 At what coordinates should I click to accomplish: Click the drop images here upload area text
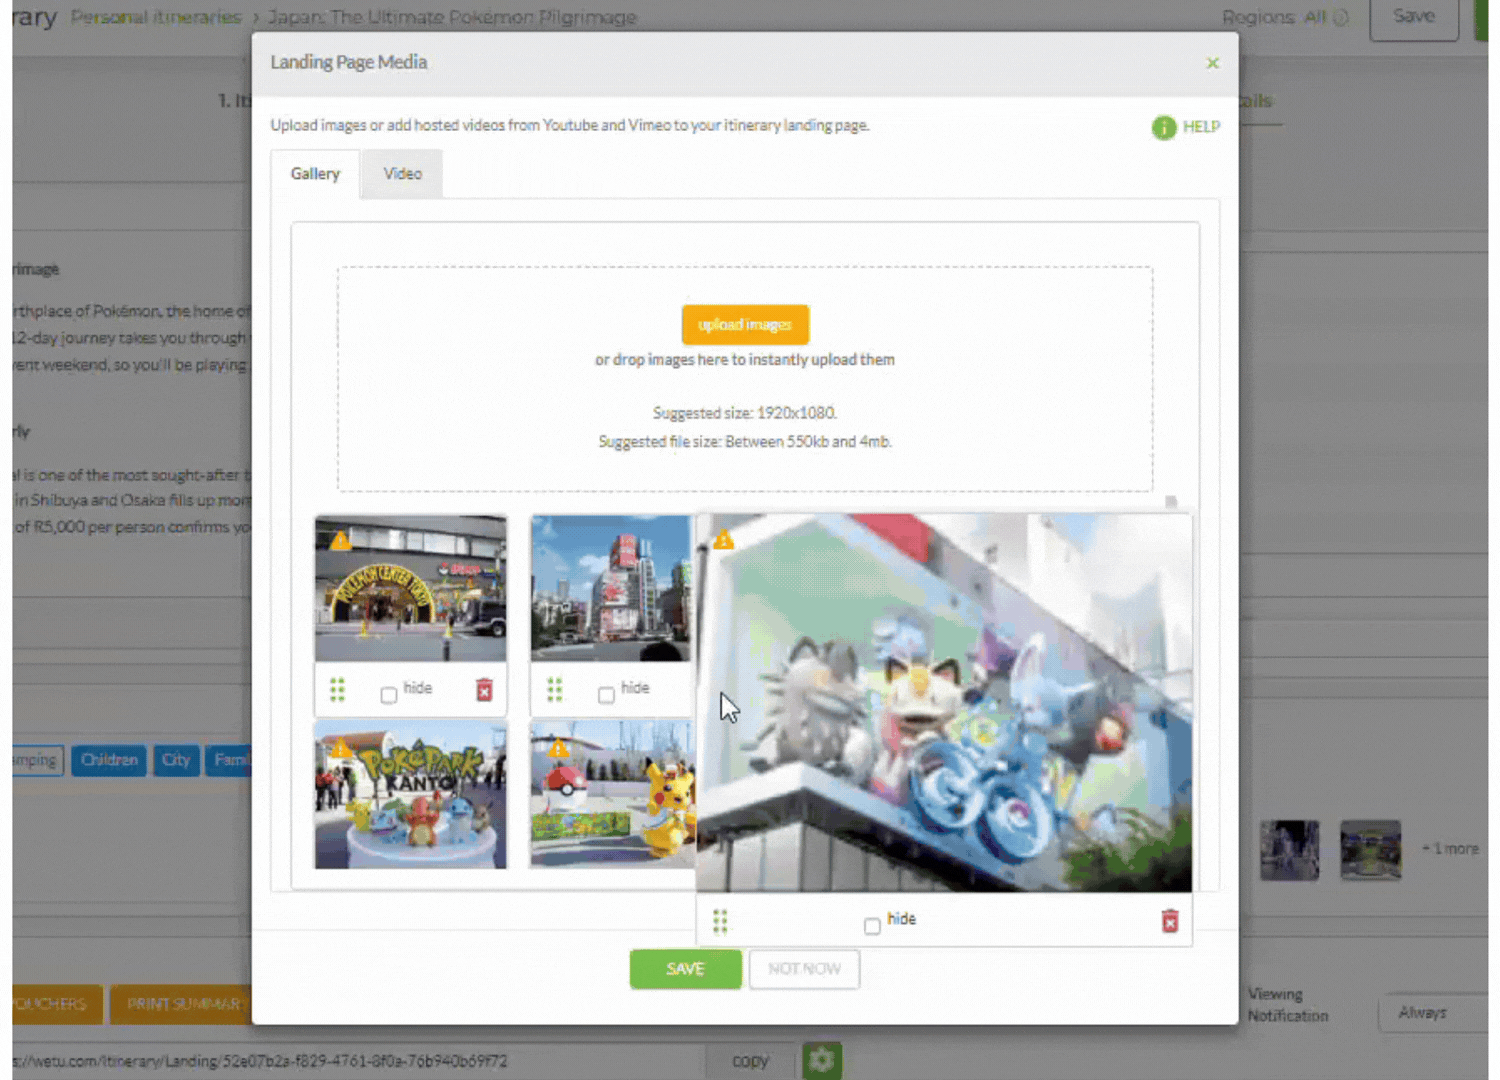[745, 360]
